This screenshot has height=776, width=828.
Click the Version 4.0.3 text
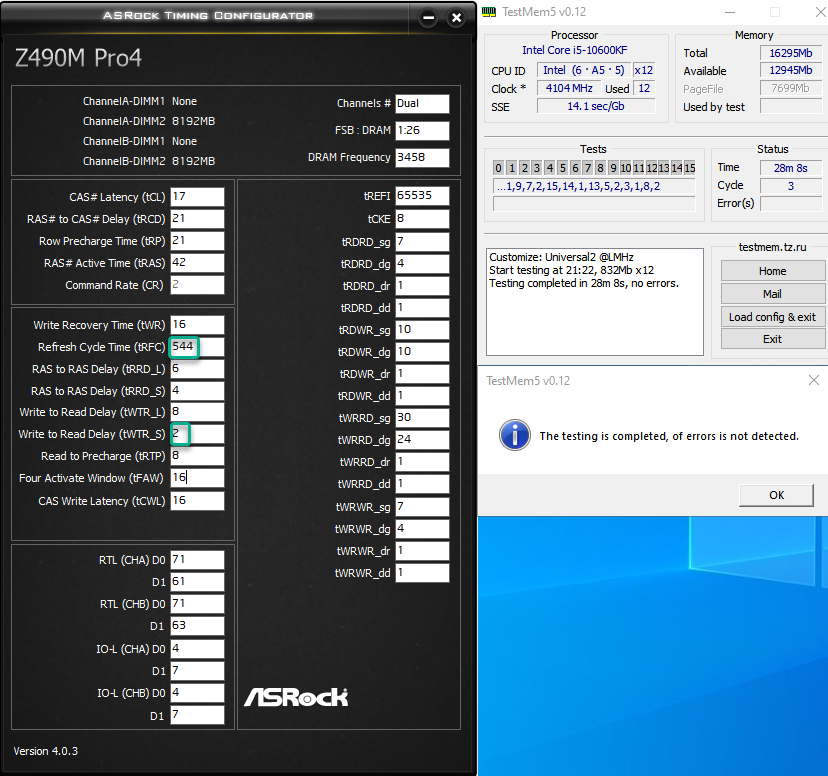pyautogui.click(x=45, y=751)
